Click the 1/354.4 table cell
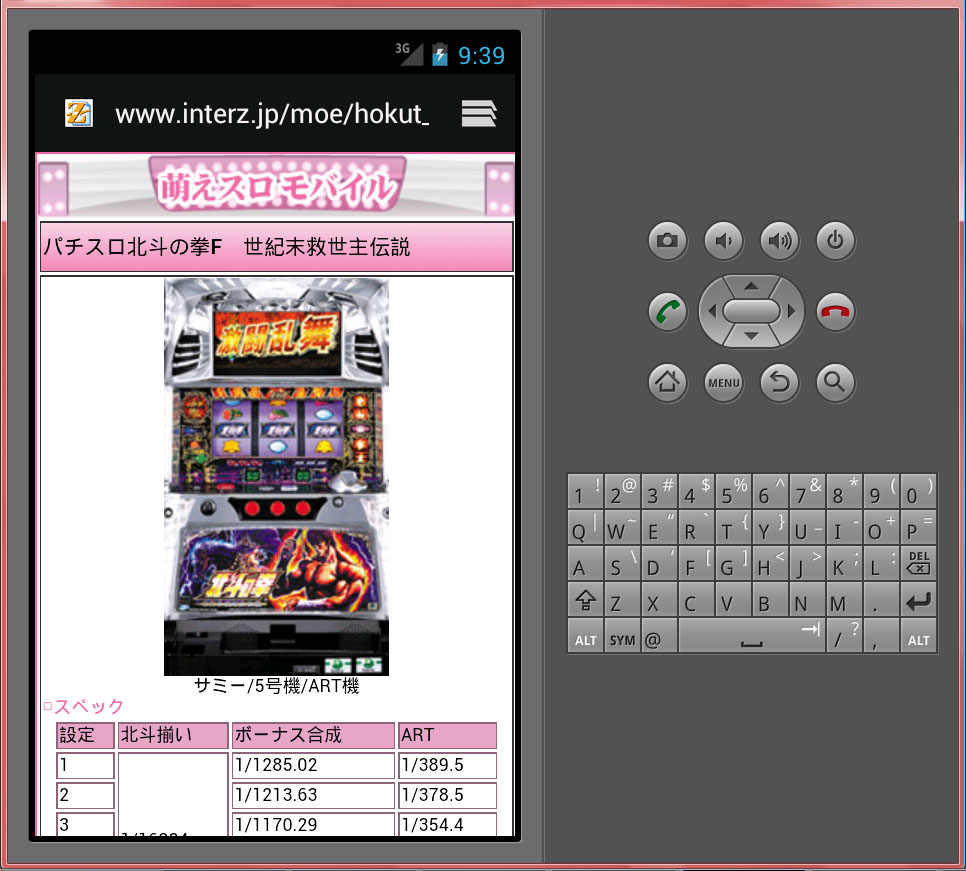 tap(447, 824)
